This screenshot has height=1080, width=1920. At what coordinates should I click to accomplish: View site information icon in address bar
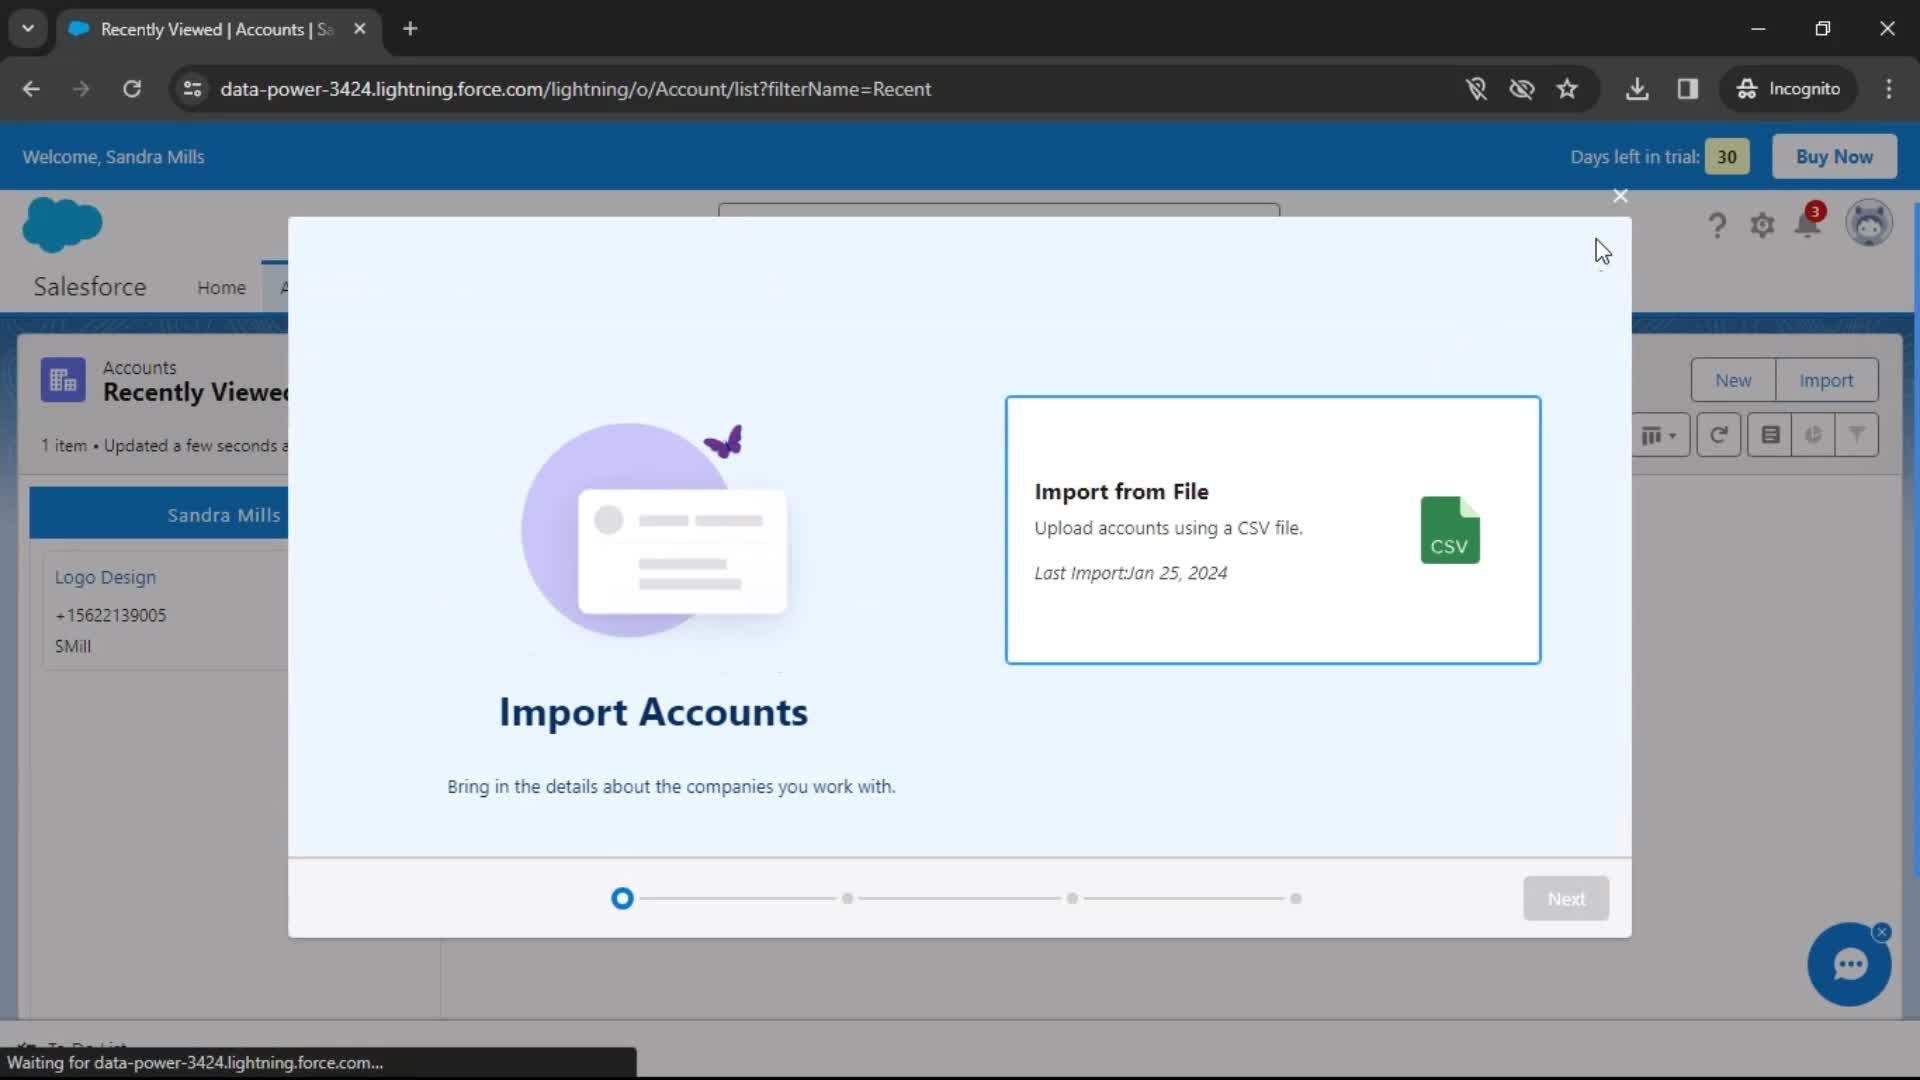[x=192, y=89]
